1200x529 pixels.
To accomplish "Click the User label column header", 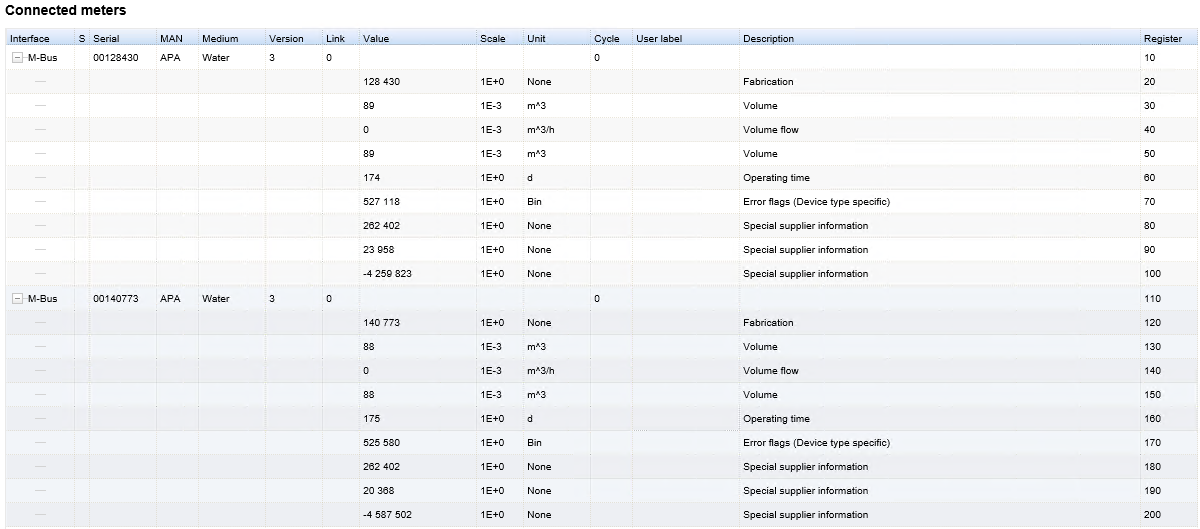I will tap(658, 39).
